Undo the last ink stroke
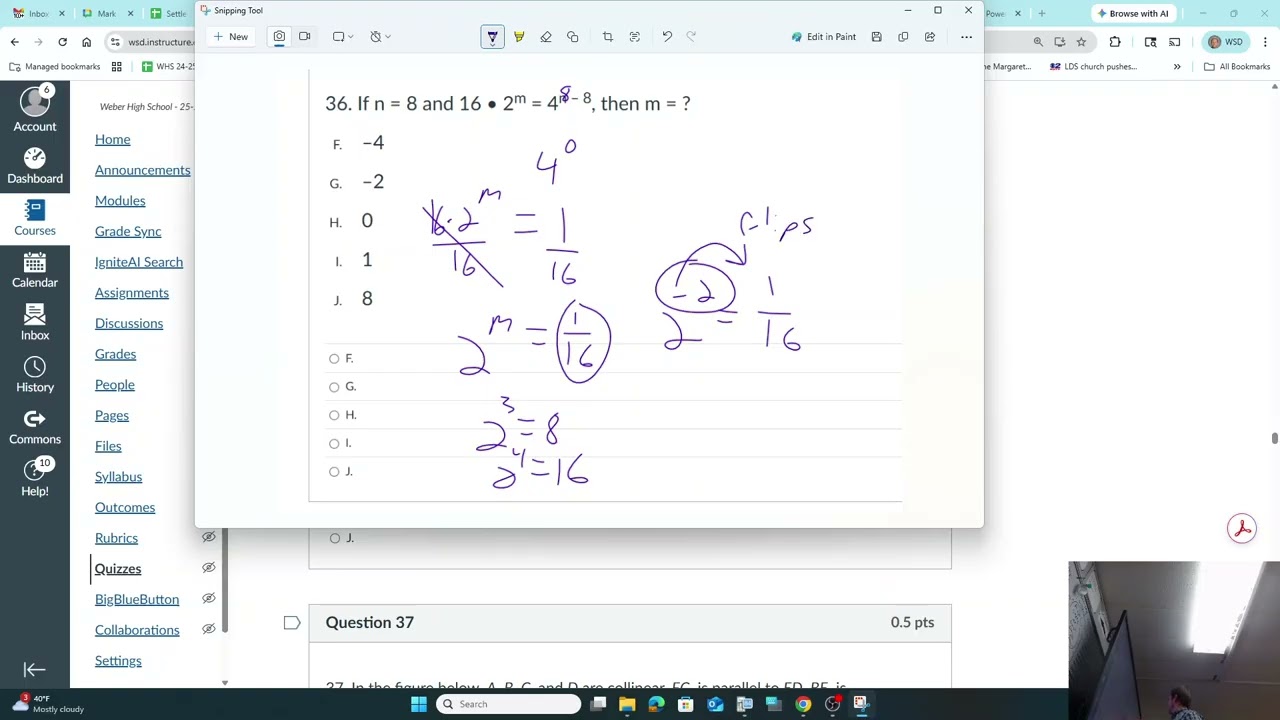Viewport: 1280px width, 720px height. coord(667,37)
